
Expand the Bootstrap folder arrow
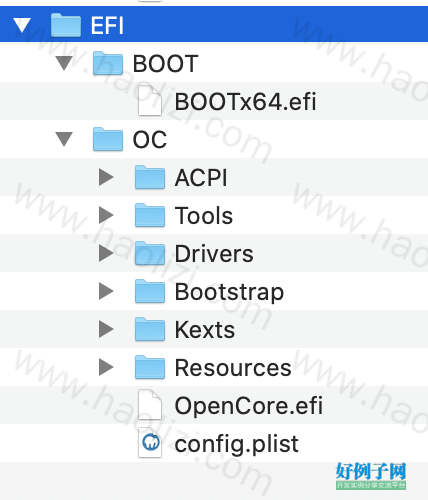pos(106,291)
